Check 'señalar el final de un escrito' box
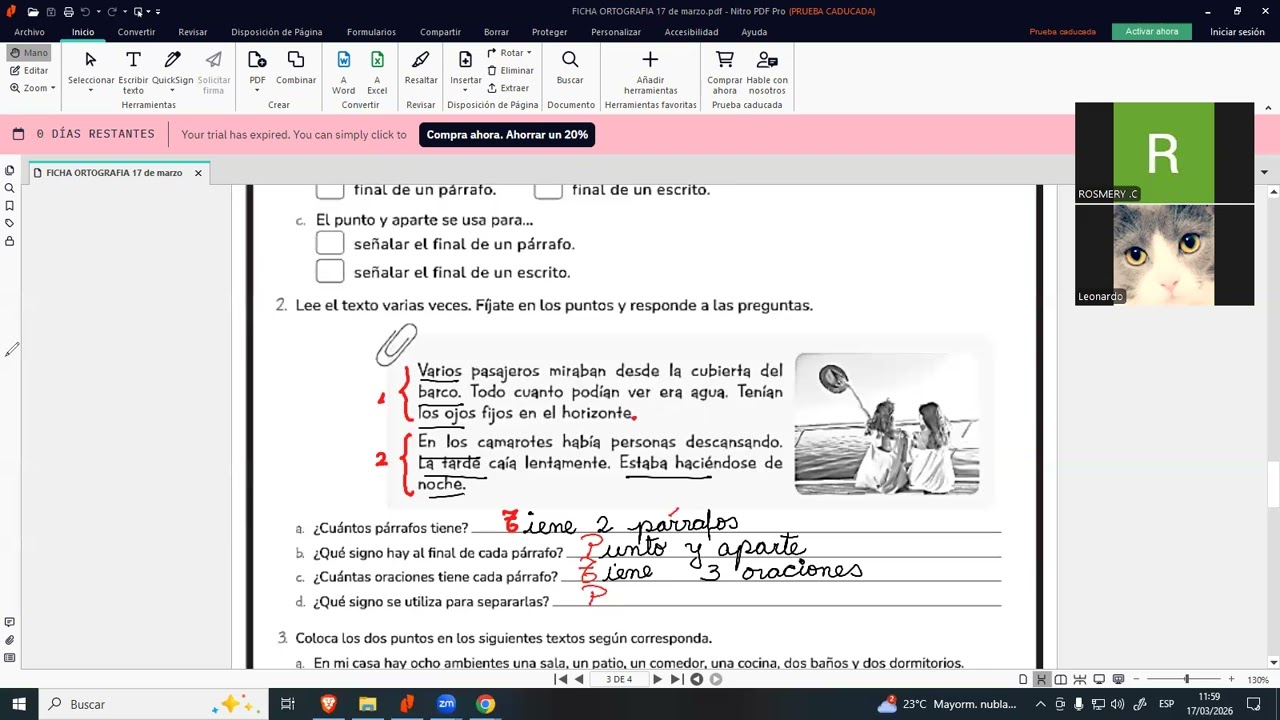This screenshot has width=1280, height=720. coord(330,271)
